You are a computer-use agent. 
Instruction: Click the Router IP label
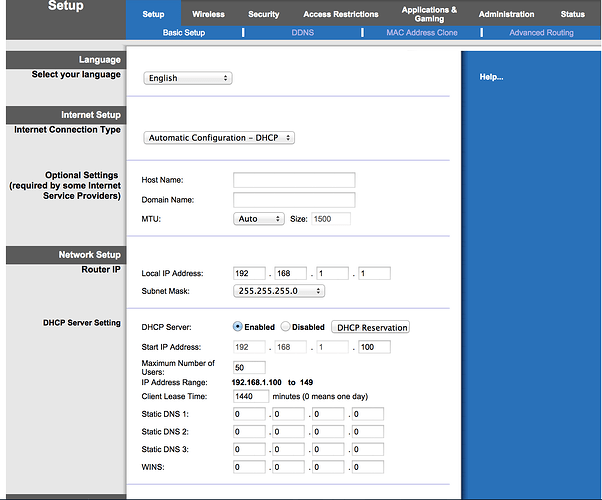pyautogui.click(x=101, y=270)
